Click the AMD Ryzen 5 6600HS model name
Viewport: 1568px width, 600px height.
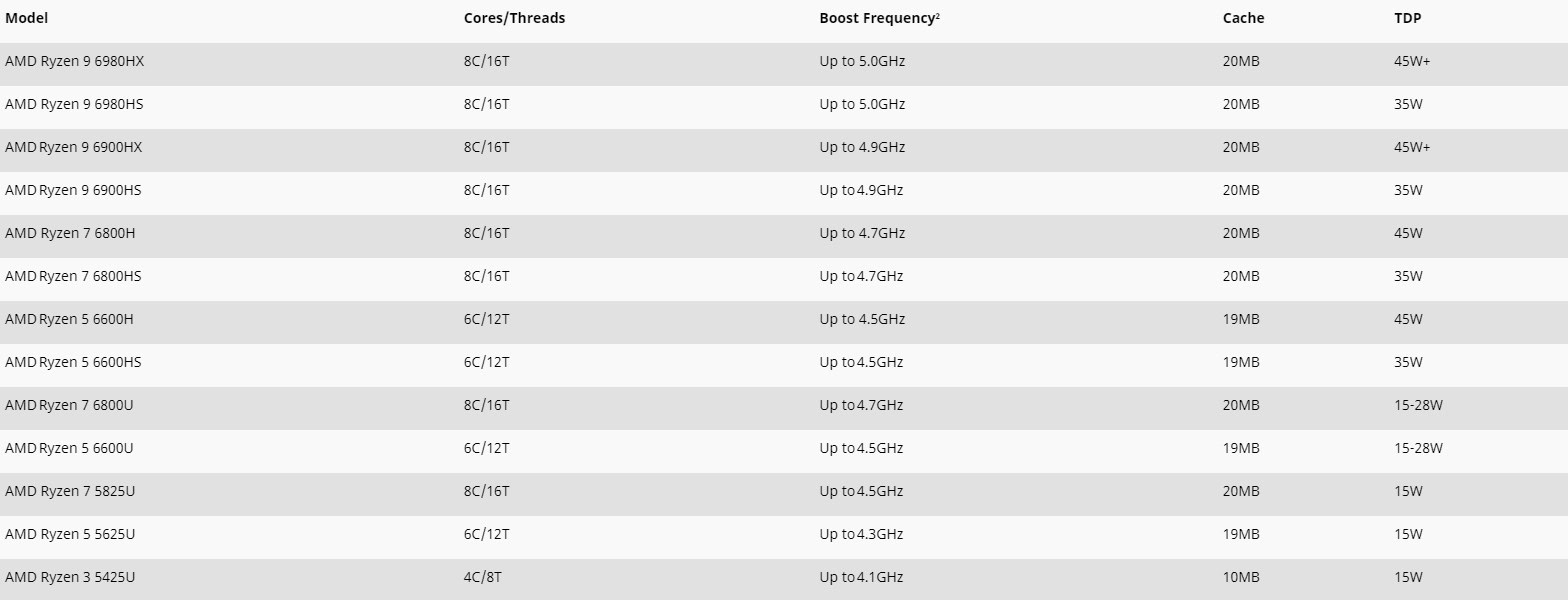point(73,362)
